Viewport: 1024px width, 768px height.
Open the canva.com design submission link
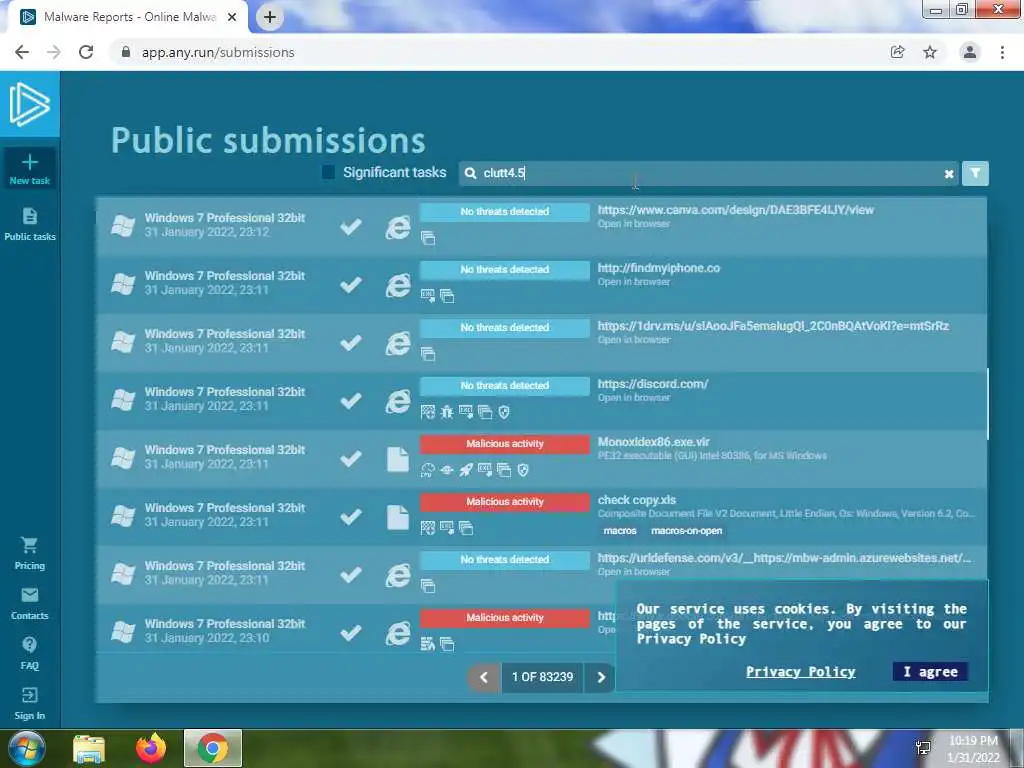(735, 210)
